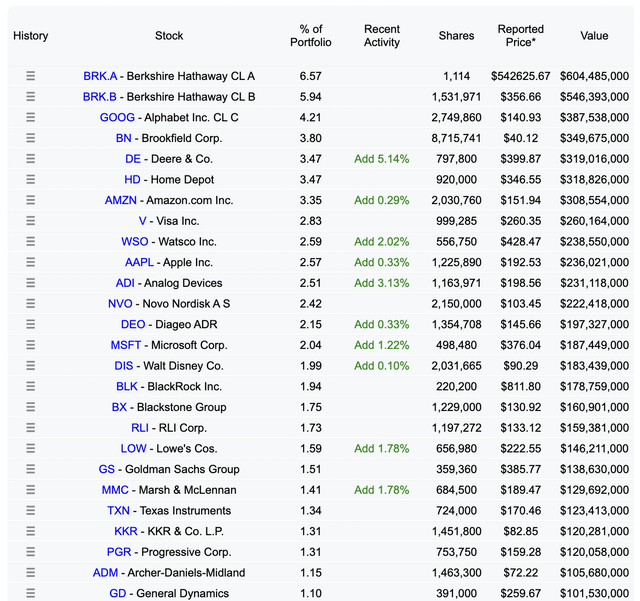
Task: Open history icon for Goldman Sachs Group
Action: (x=31, y=469)
